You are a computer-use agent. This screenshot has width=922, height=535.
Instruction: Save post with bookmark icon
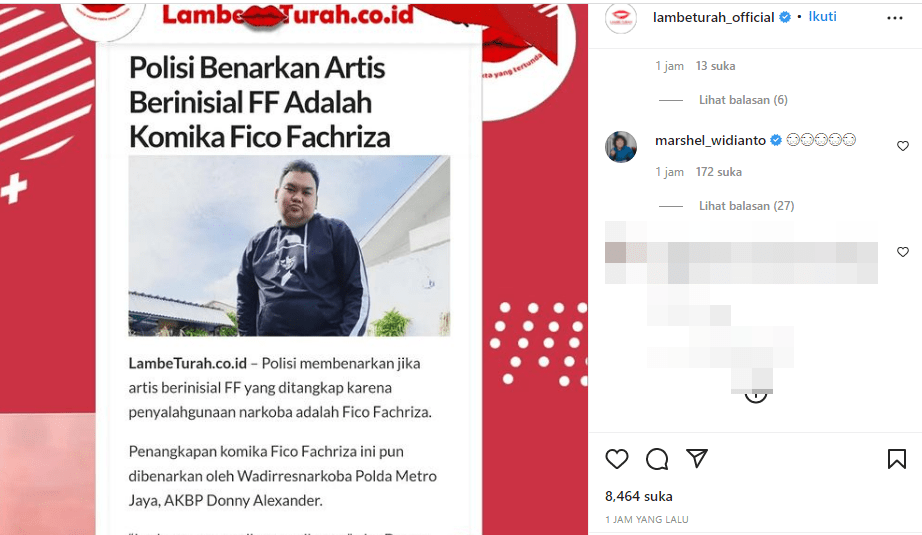(897, 459)
